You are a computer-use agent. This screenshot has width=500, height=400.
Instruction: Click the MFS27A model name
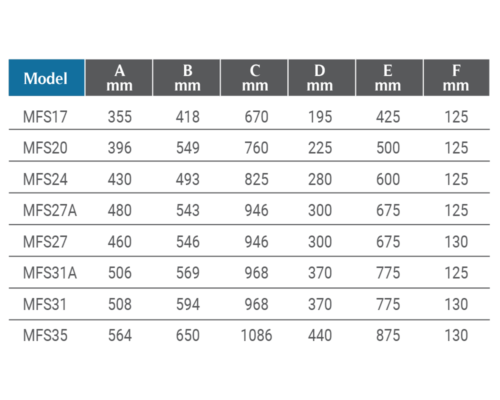coord(50,210)
